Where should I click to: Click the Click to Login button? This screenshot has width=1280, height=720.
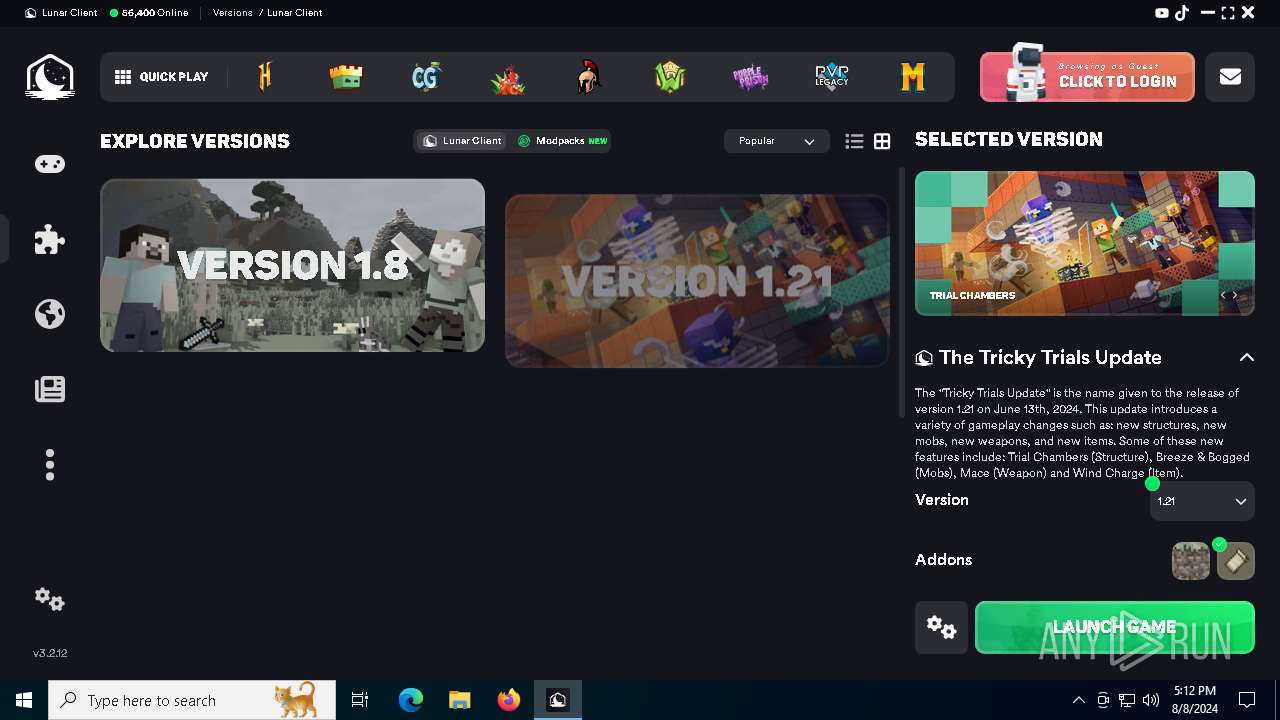click(x=1087, y=77)
